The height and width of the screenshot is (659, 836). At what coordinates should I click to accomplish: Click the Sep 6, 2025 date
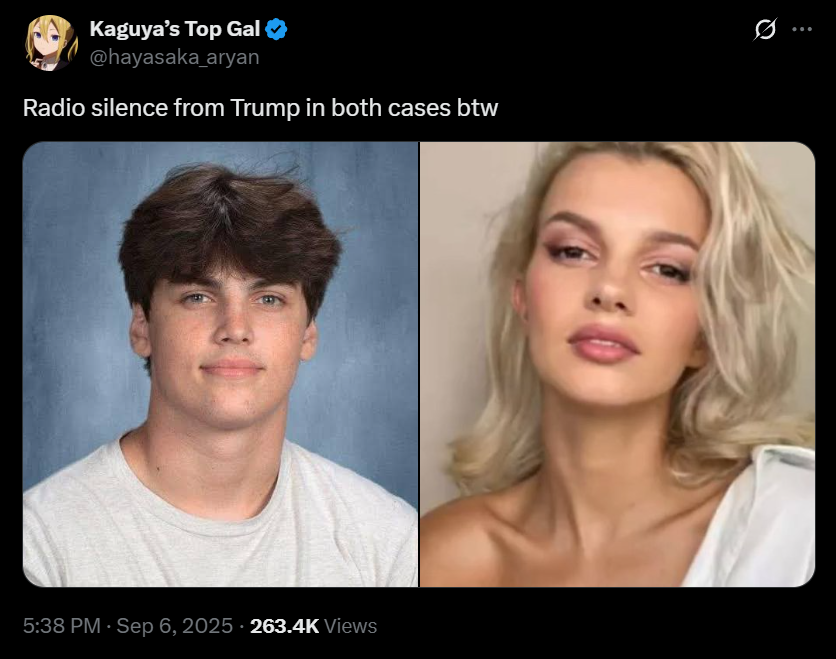(175, 626)
